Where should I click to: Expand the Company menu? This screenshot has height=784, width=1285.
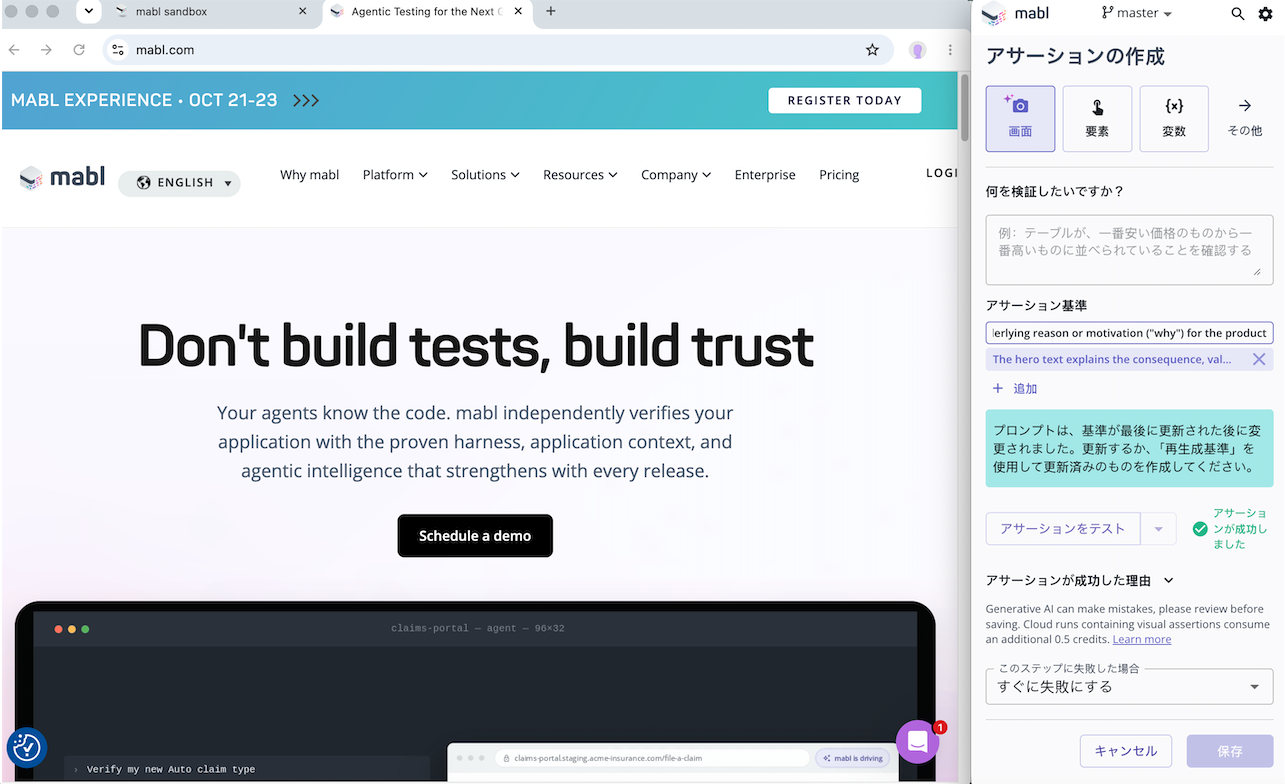676,175
